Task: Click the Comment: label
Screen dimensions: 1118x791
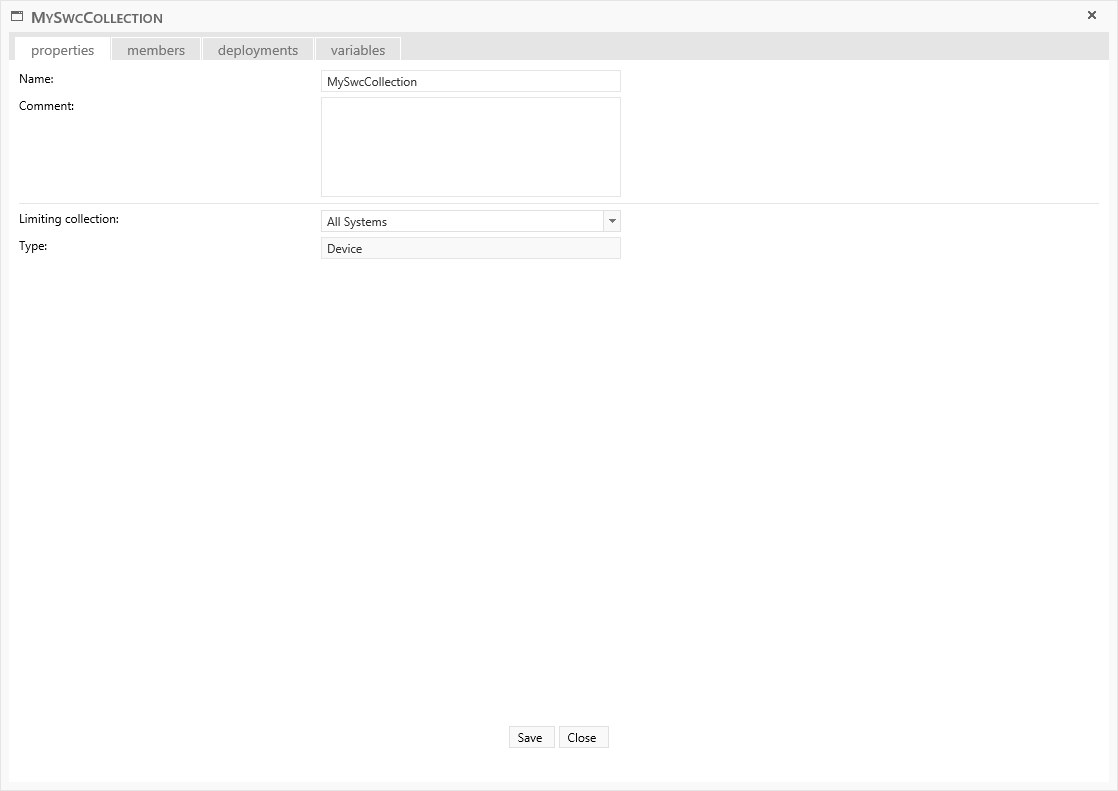Action: 46,106
